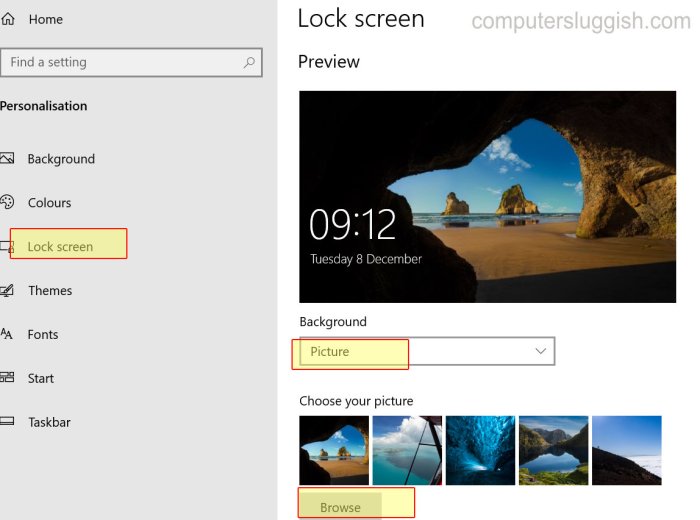Go to Themes settings

50,291
